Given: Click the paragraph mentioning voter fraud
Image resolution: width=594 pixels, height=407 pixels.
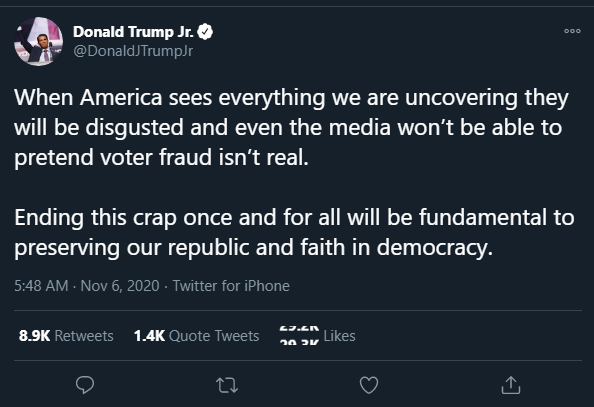Looking at the screenshot, I should [292, 127].
